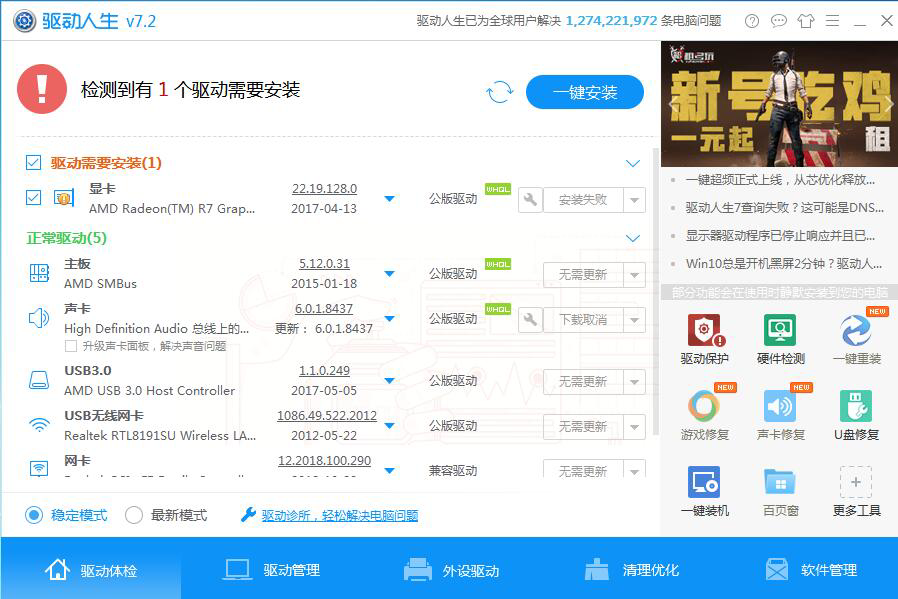Launch the 一键装机 tool
The width and height of the screenshot is (898, 599).
[704, 491]
